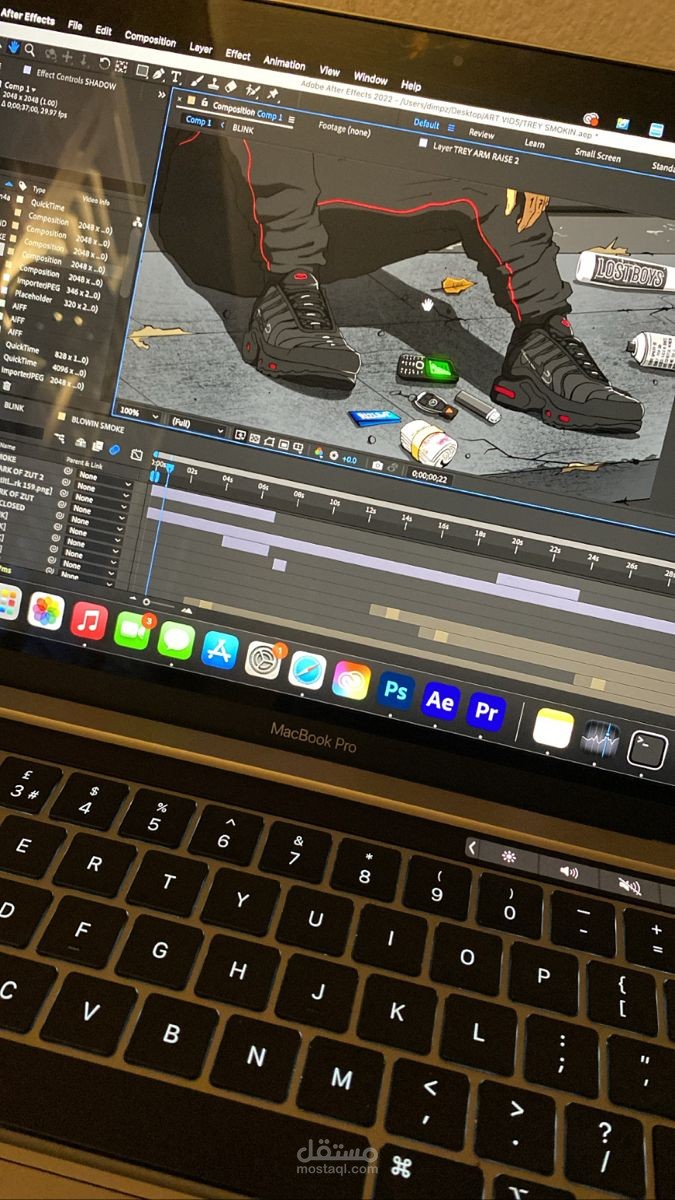Select the Type text tool
This screenshot has height=1200, width=675.
pyautogui.click(x=175, y=77)
